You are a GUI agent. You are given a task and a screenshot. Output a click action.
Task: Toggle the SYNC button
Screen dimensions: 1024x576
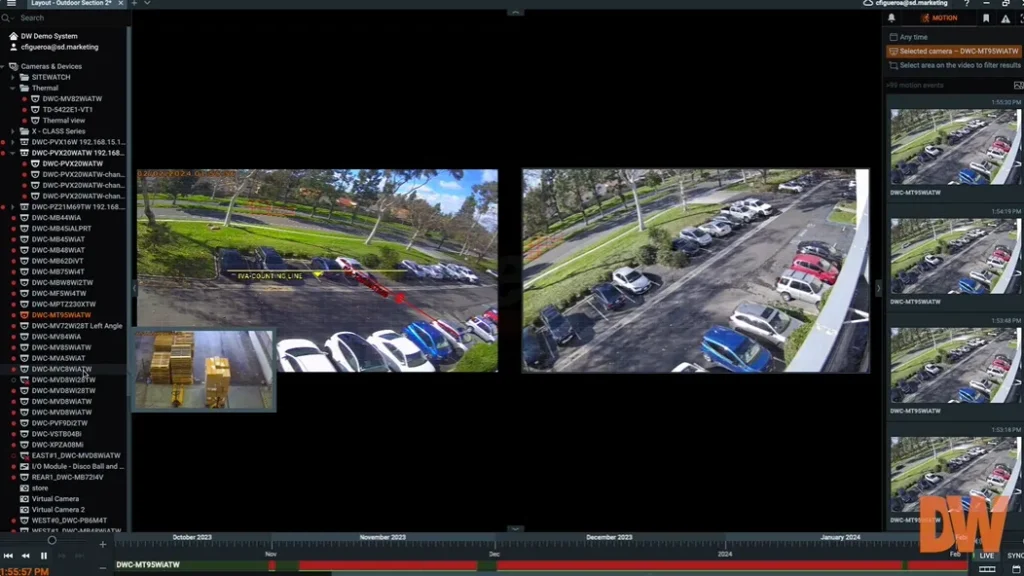point(1015,556)
